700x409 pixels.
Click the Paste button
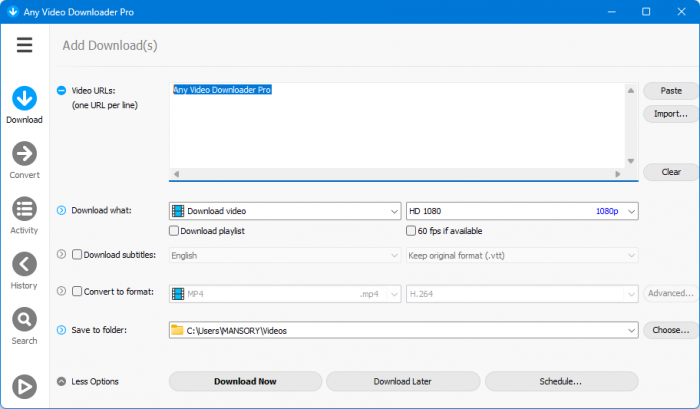pyautogui.click(x=671, y=91)
